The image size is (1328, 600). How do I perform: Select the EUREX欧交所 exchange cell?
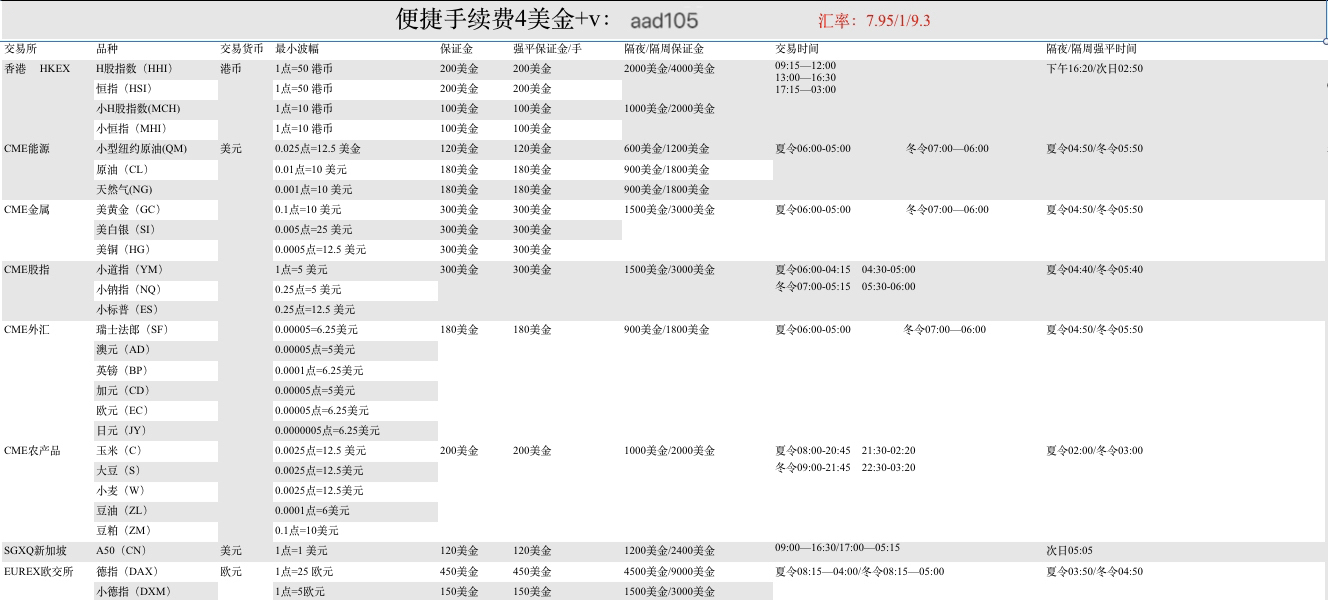click(41, 572)
